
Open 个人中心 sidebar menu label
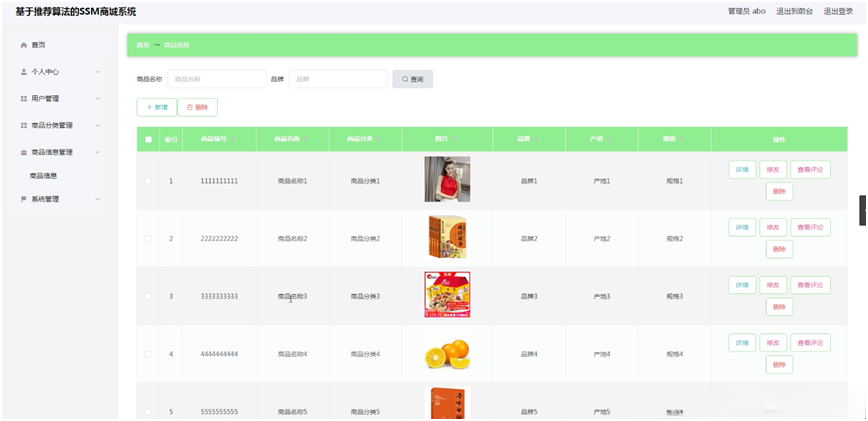[45, 72]
